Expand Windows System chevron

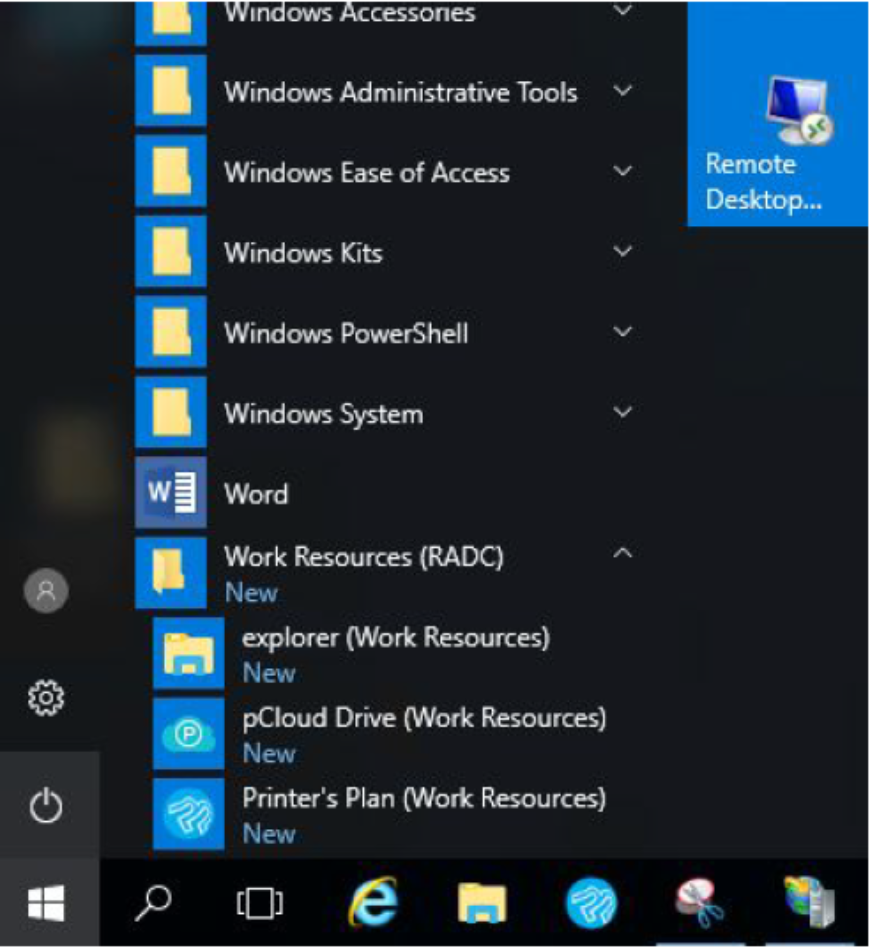pos(623,412)
